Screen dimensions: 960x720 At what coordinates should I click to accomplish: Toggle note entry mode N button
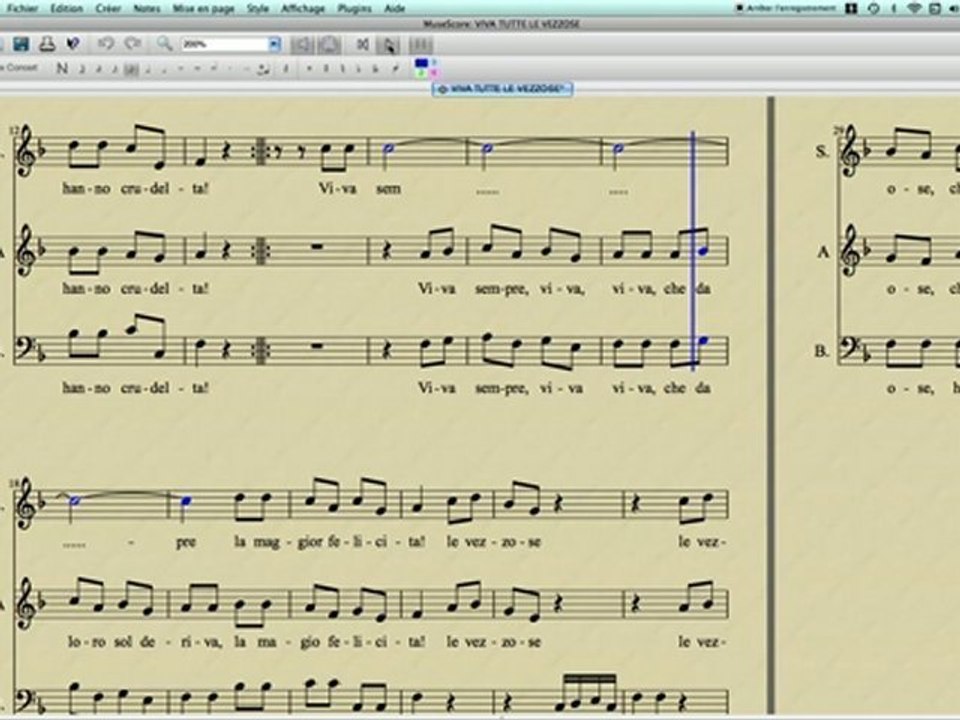tap(62, 68)
